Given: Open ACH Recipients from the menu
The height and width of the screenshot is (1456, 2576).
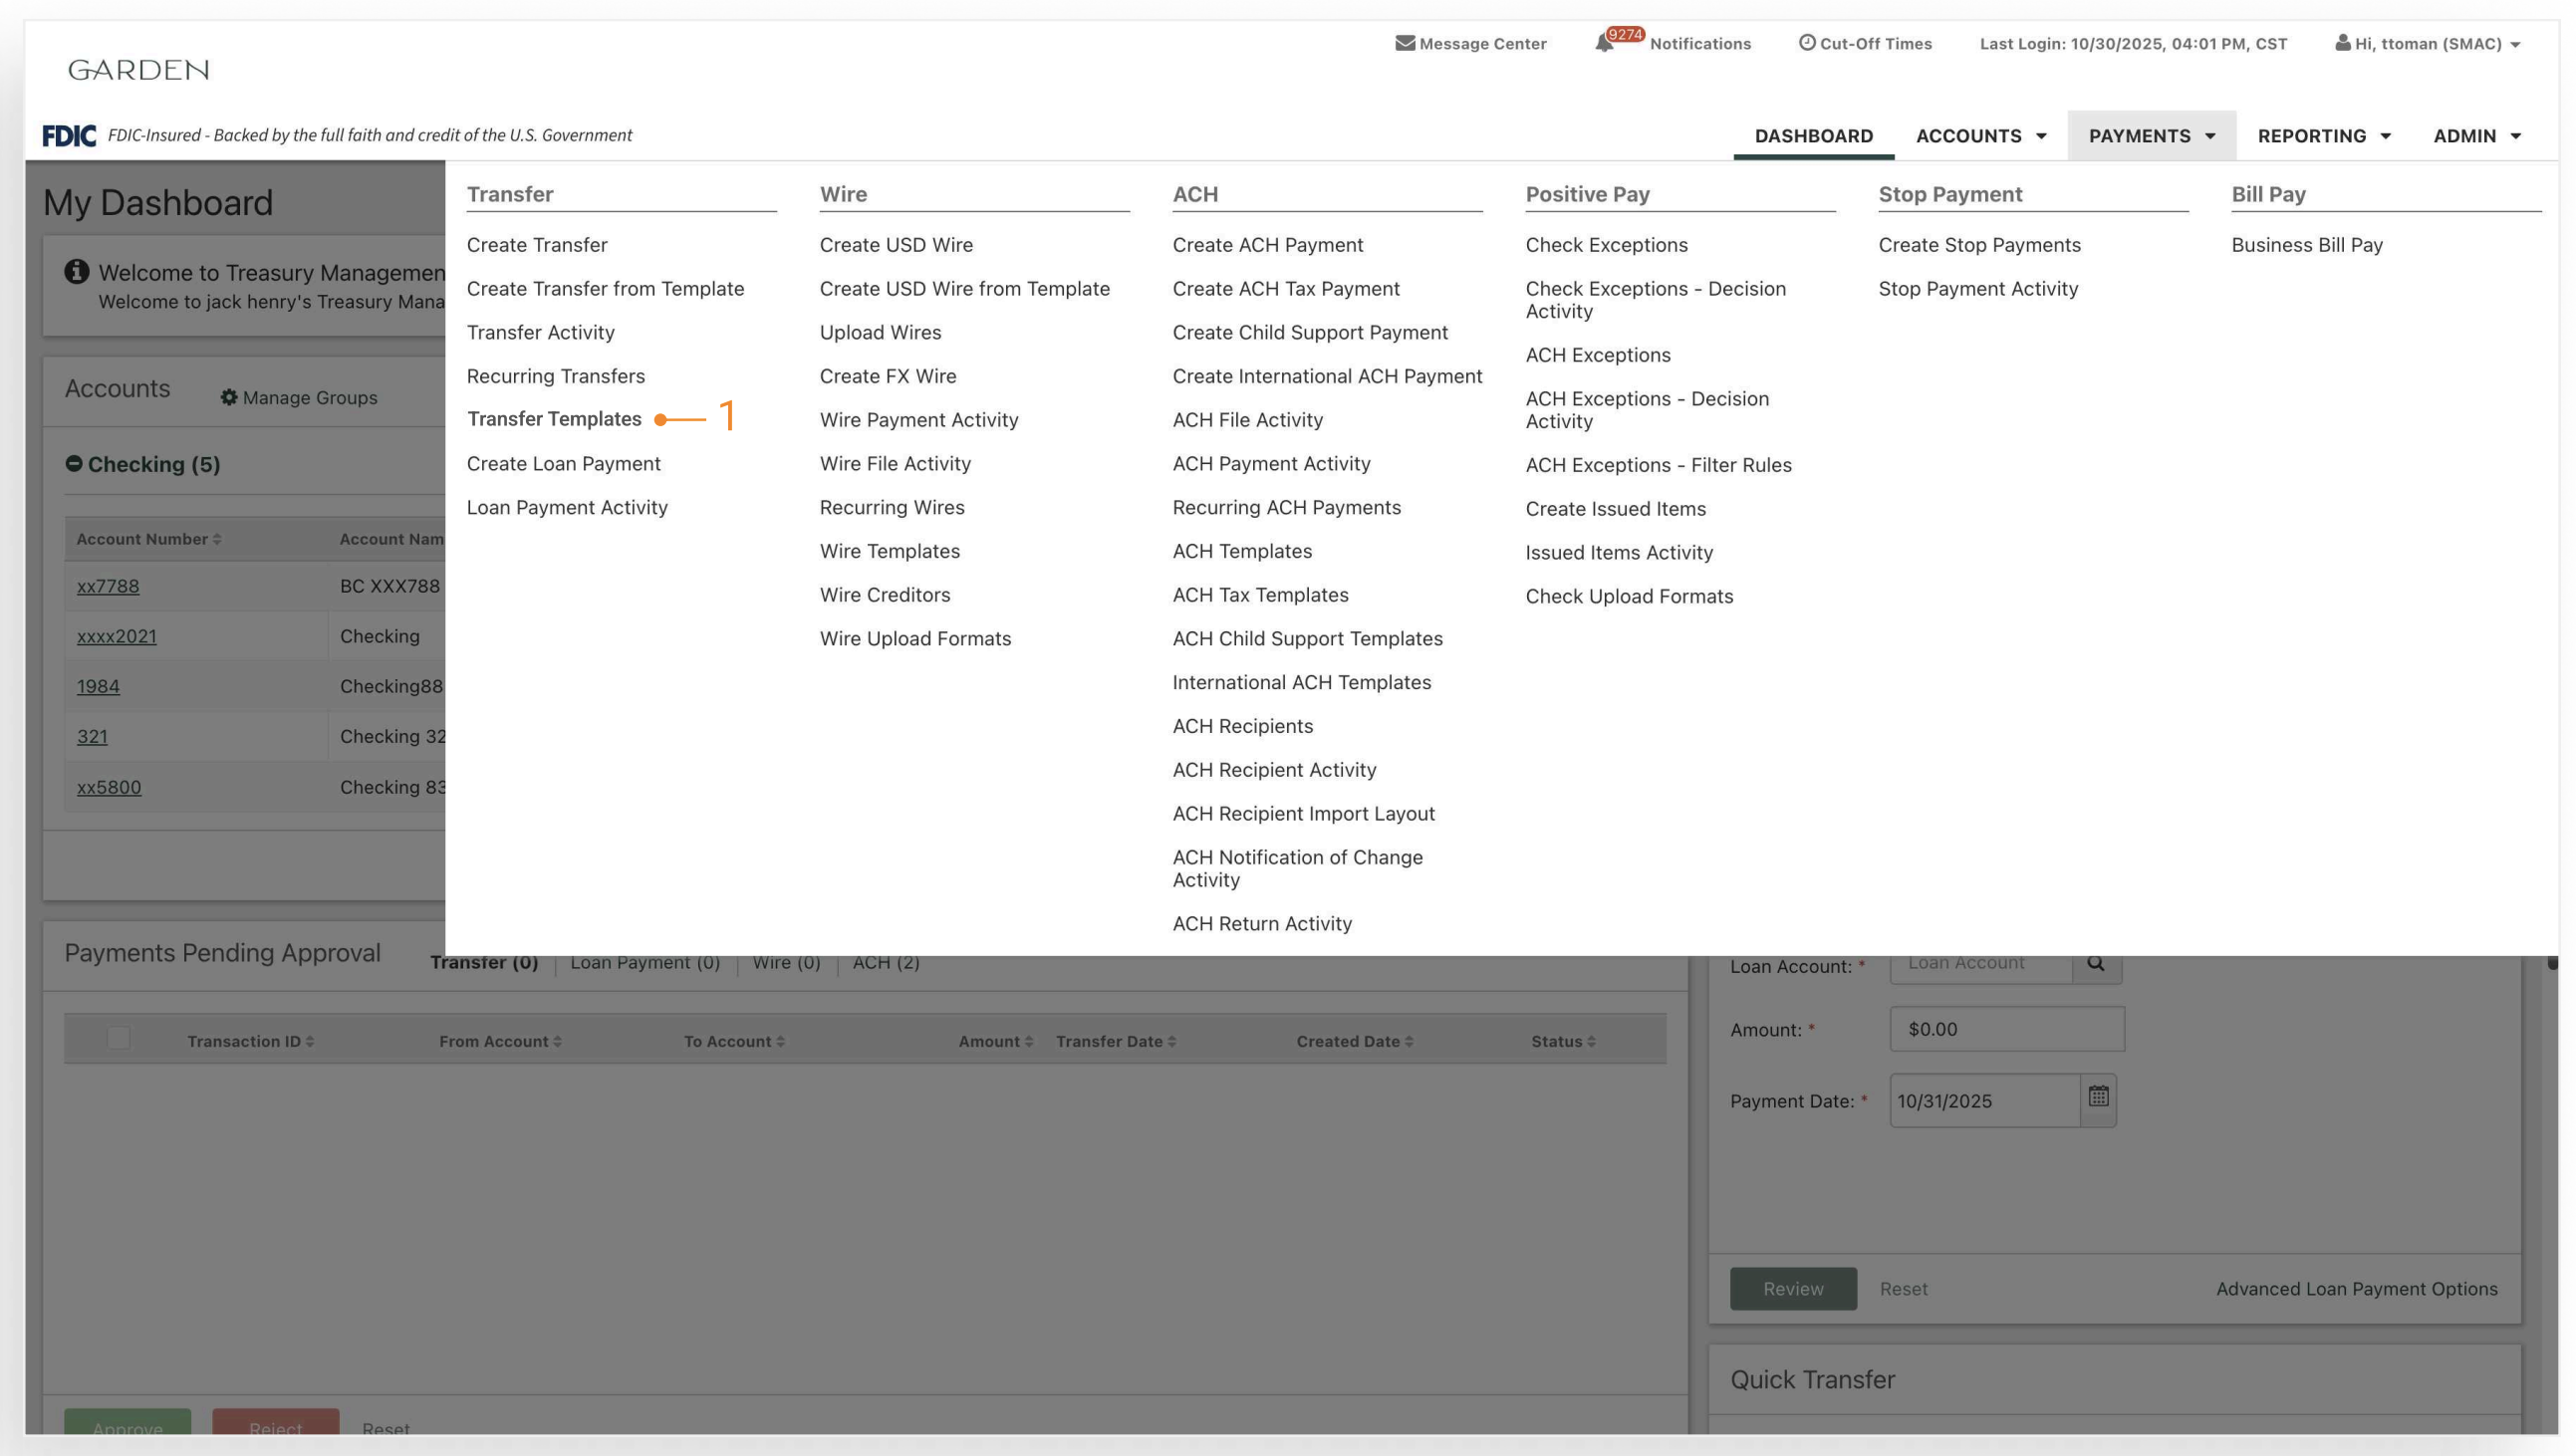Looking at the screenshot, I should tap(1242, 726).
